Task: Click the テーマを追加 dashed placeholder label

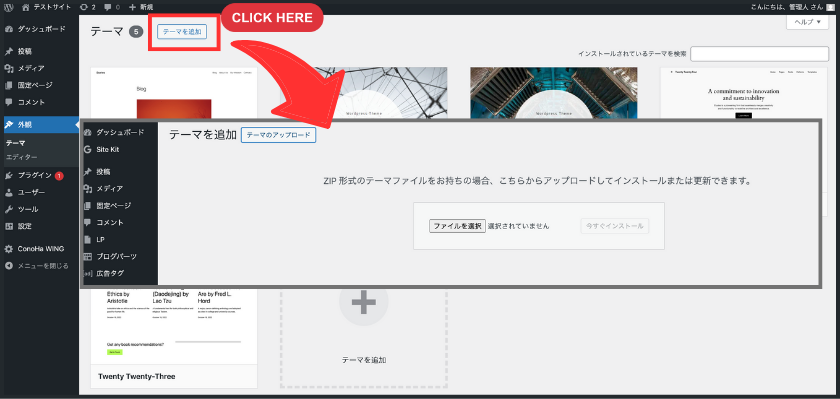Action: point(364,360)
